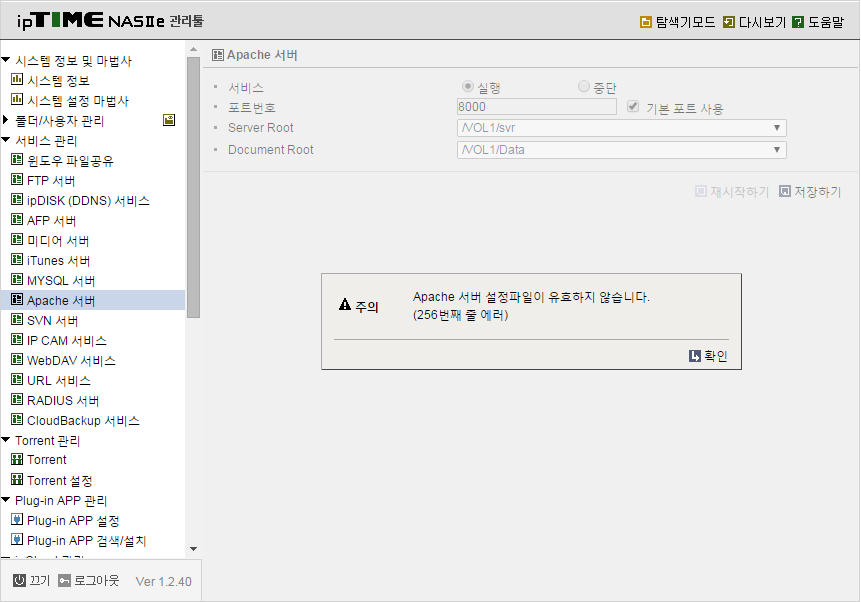The height and width of the screenshot is (602, 861).
Task: Confirm the warning with 확인 button
Action: pos(708,356)
